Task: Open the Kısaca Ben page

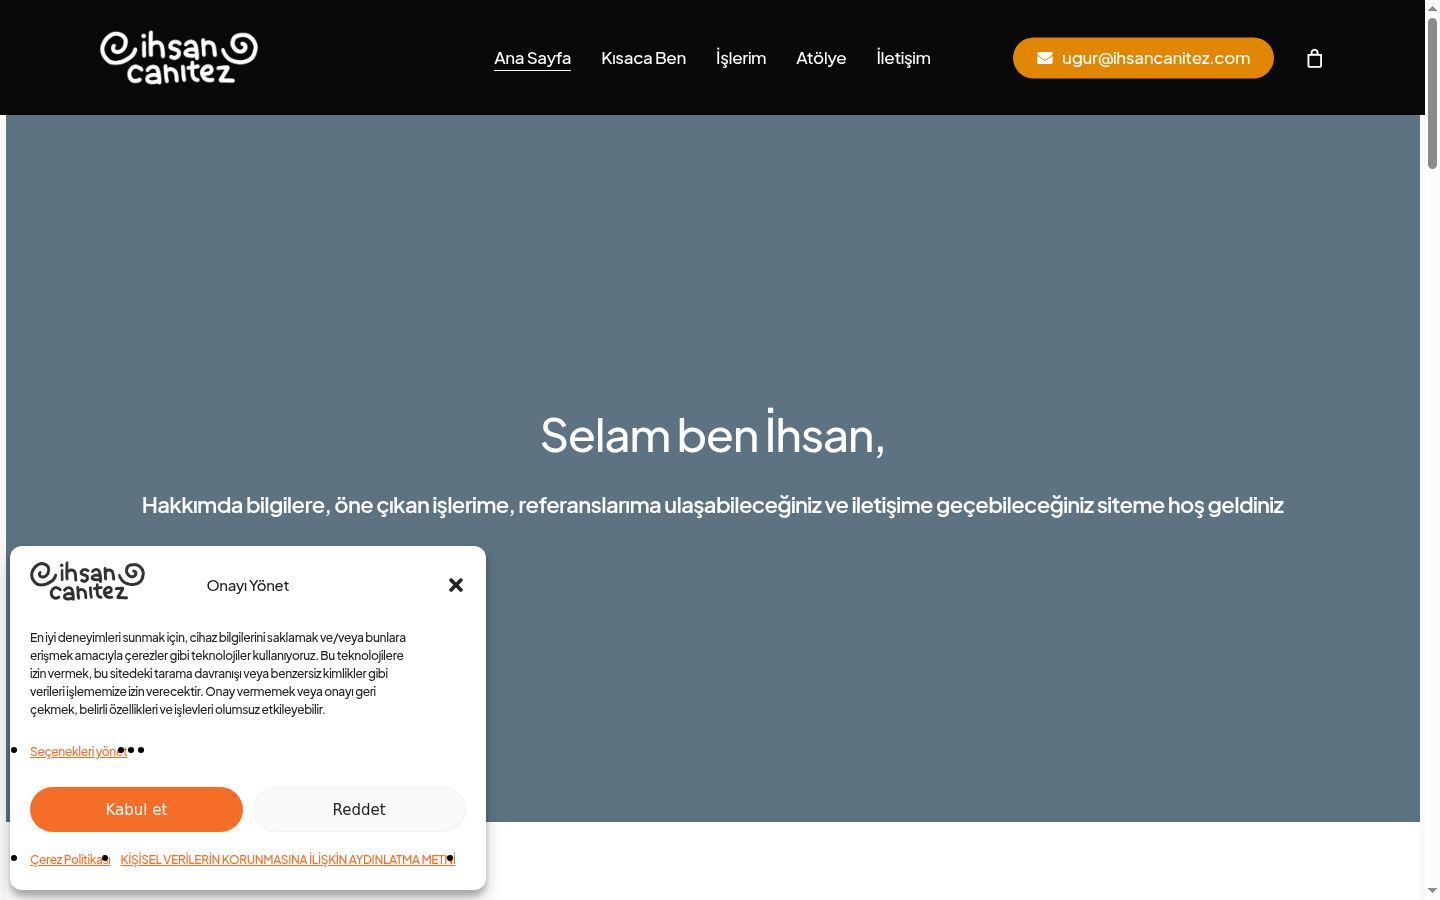Action: (644, 58)
